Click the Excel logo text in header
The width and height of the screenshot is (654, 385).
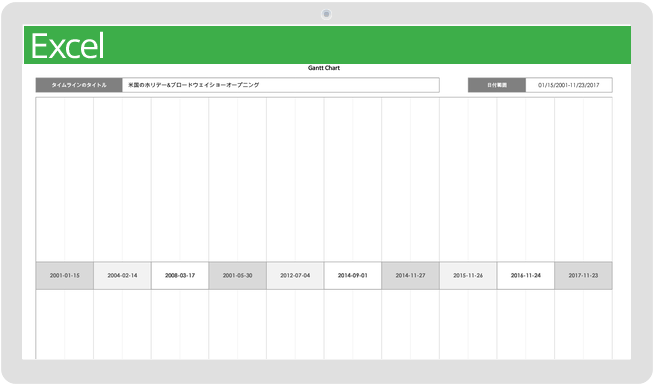(x=68, y=46)
